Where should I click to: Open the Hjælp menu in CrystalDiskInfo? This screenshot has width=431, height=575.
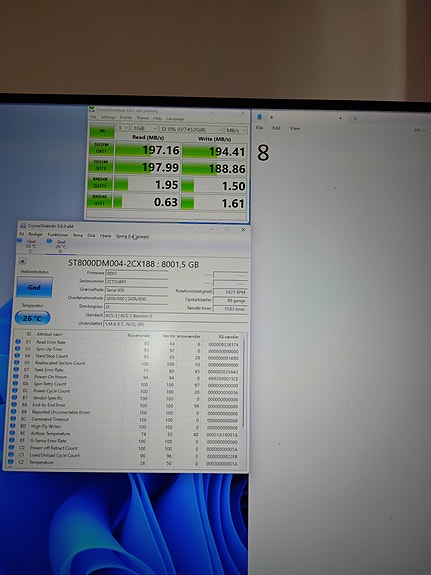point(105,236)
